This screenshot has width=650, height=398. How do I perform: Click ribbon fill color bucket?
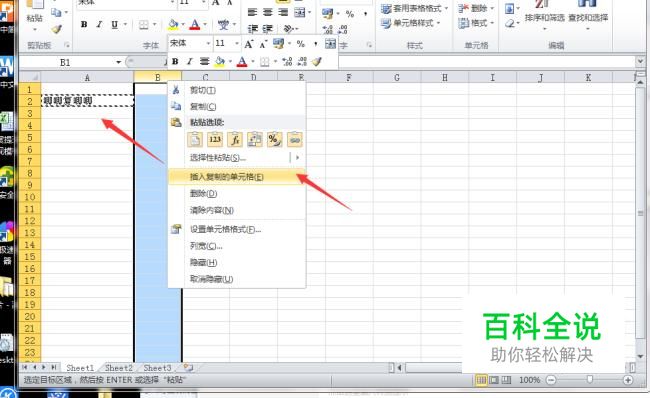[x=173, y=25]
